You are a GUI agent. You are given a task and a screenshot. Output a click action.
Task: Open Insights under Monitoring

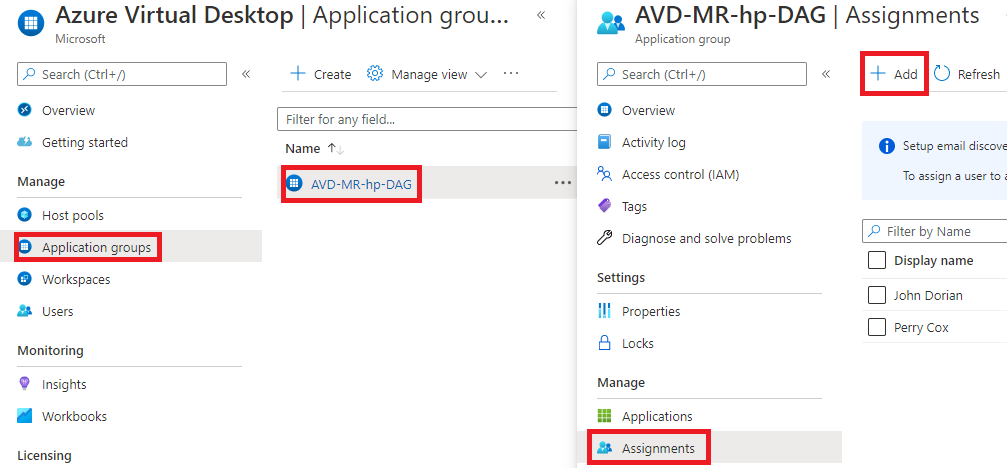tap(64, 385)
